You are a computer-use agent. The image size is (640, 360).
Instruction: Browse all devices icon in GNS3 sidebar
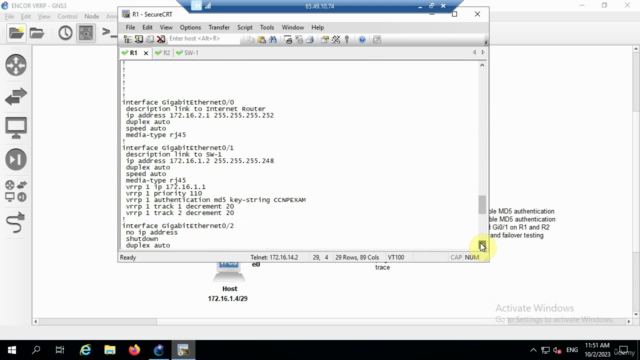point(16,191)
